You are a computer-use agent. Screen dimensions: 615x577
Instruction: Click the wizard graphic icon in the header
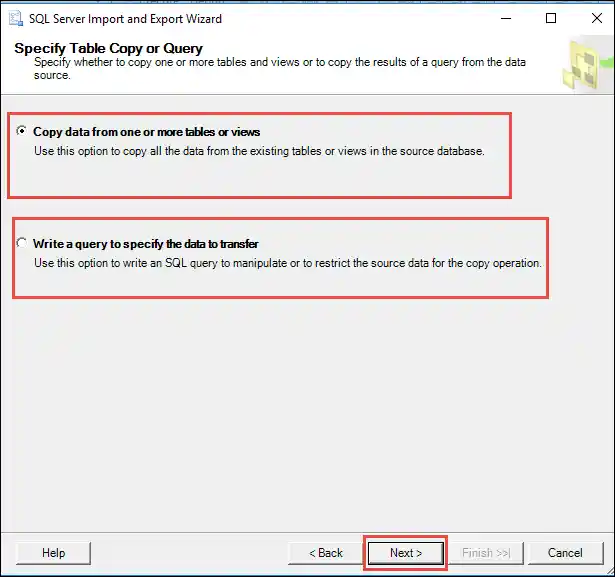click(587, 65)
